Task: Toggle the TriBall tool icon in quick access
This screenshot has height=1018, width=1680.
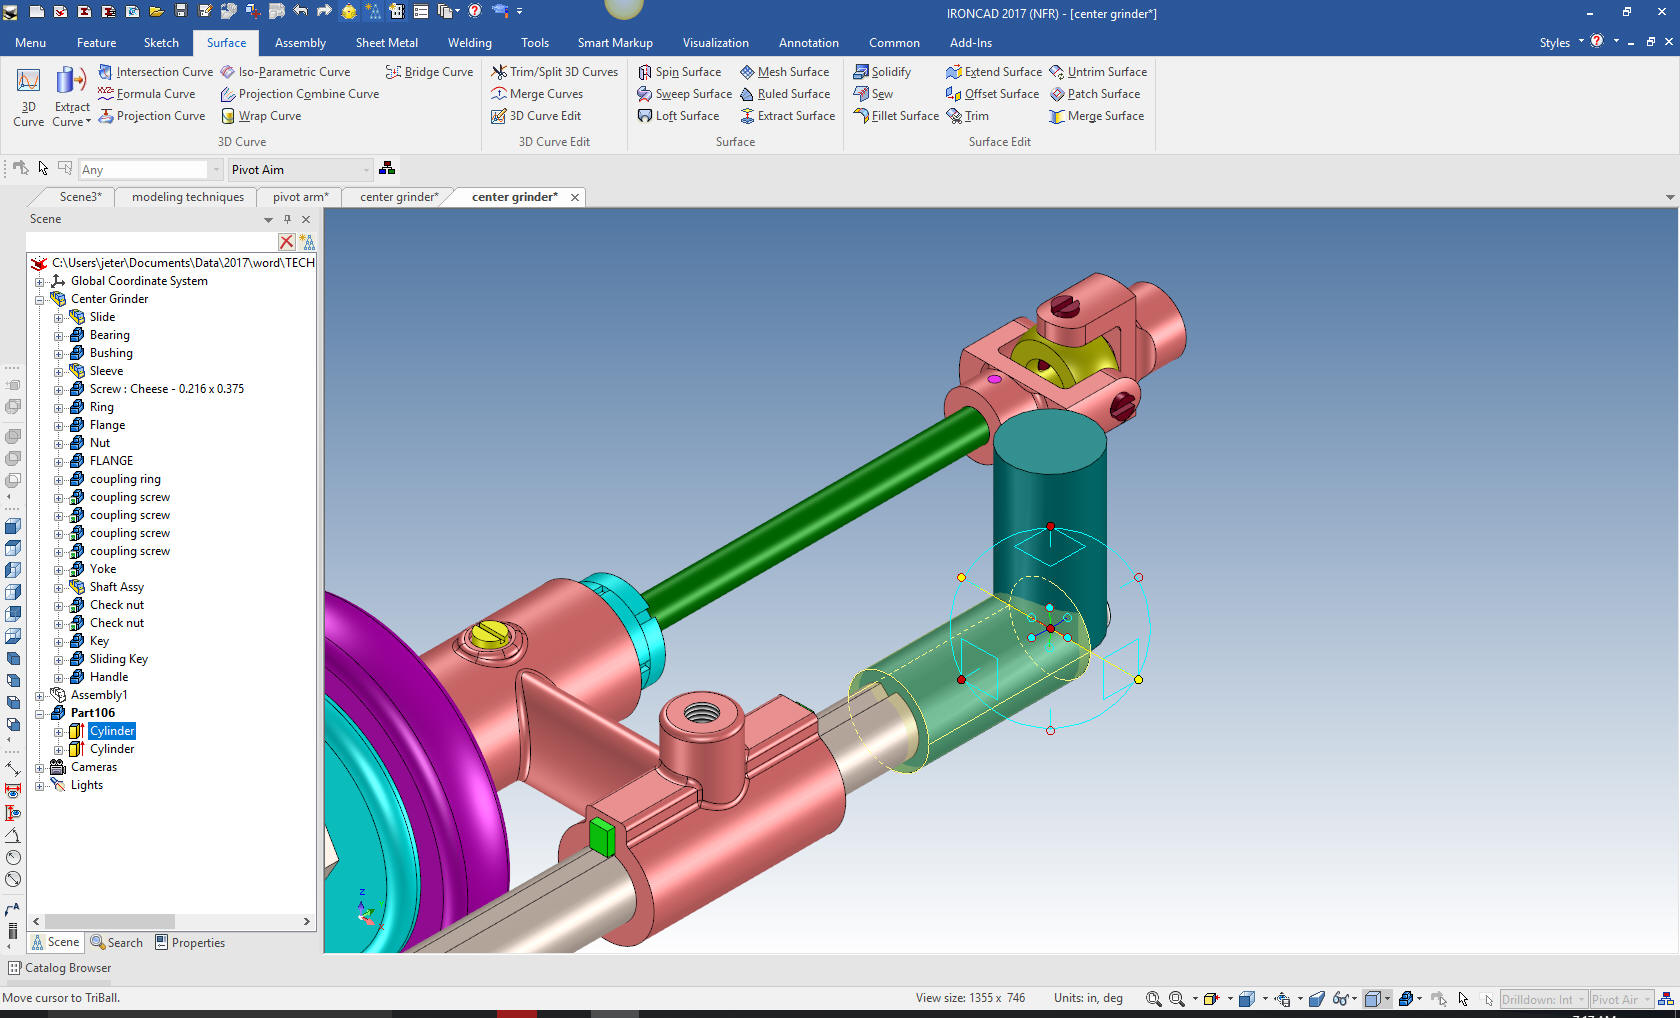Action: (349, 11)
